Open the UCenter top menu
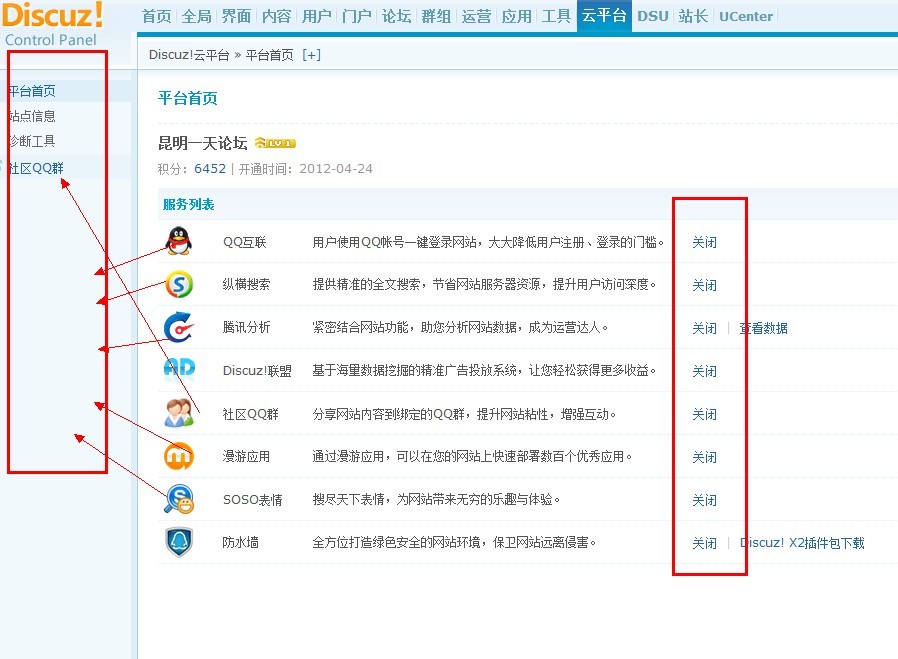The image size is (898, 659). tap(746, 16)
